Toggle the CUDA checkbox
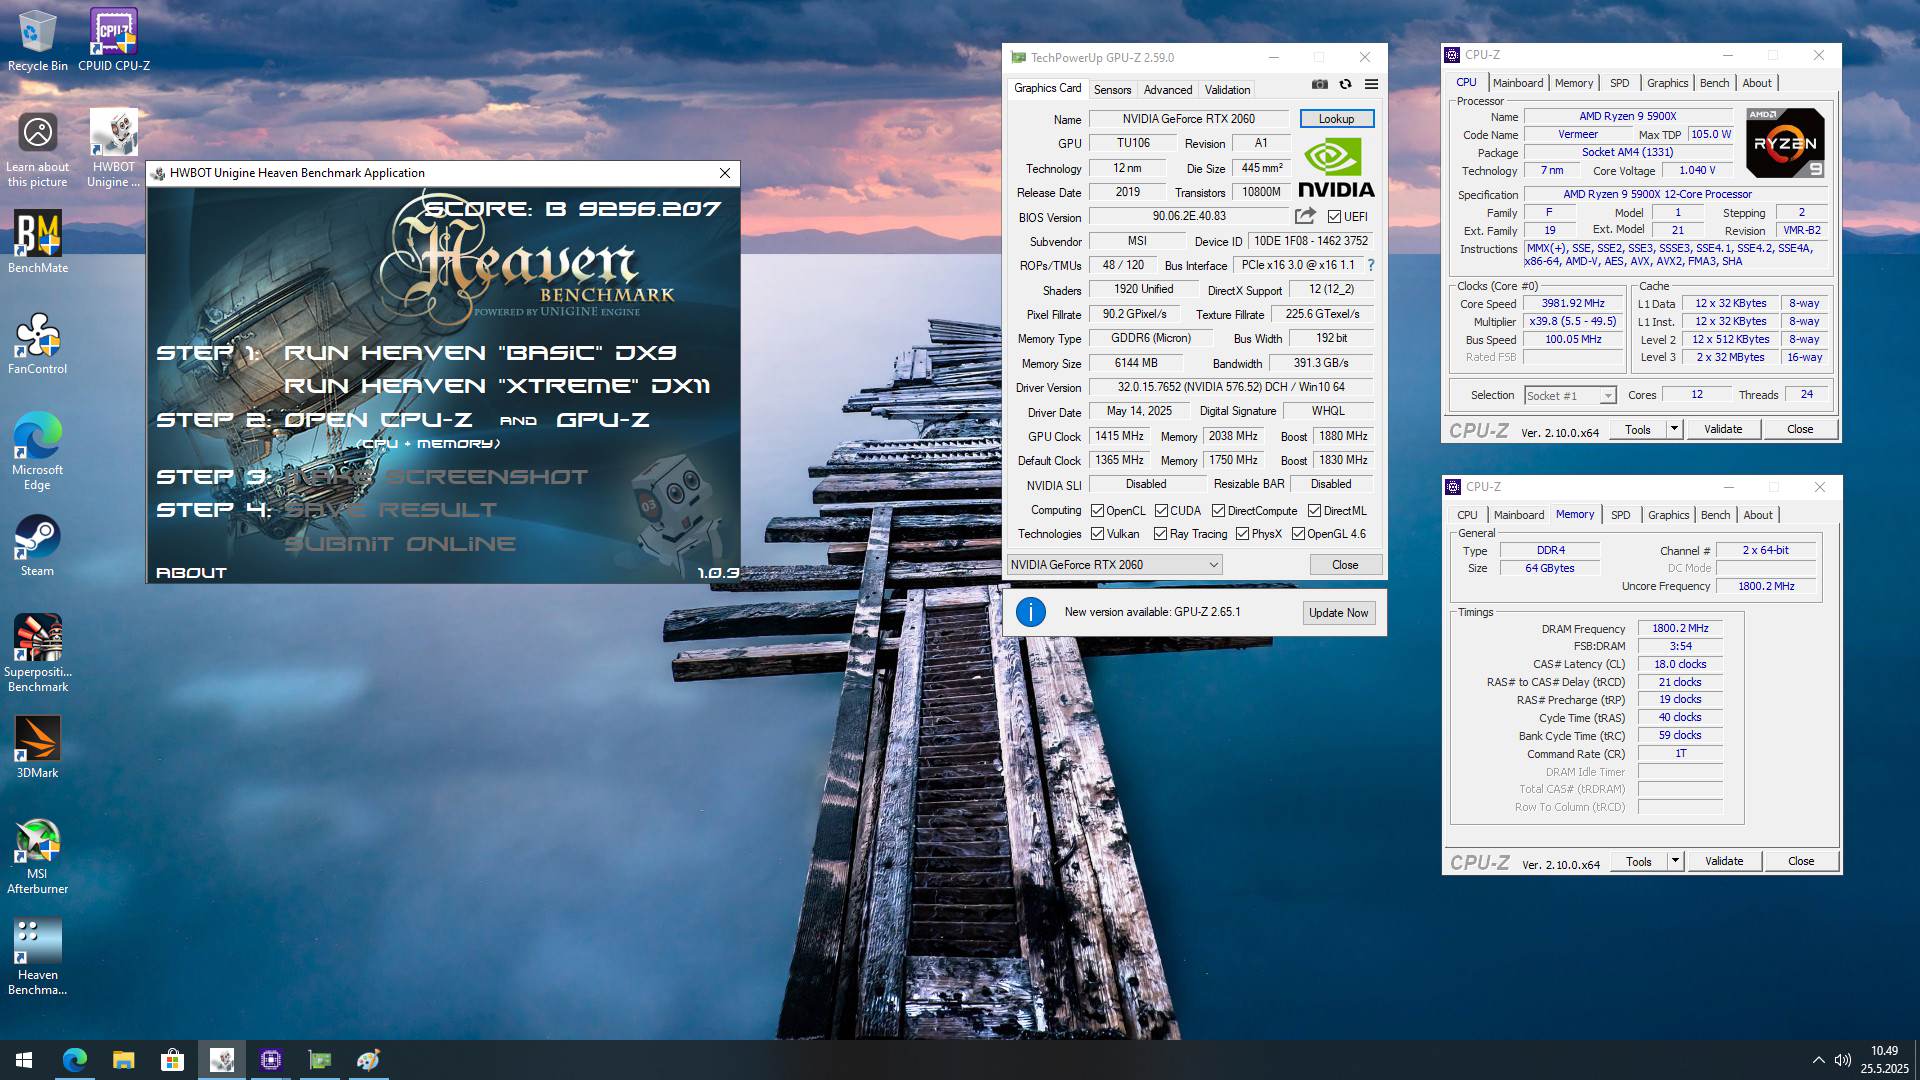This screenshot has height=1080, width=1920. (x=1161, y=511)
